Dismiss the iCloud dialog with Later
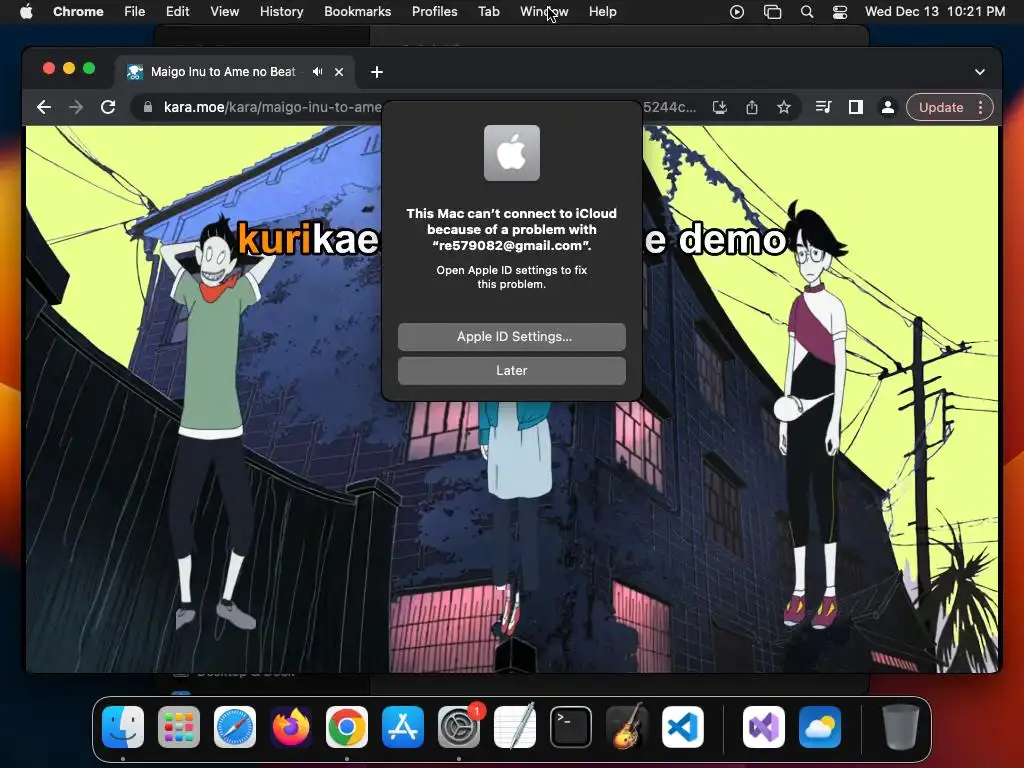Screen dimensions: 1024x768 [x=511, y=370]
